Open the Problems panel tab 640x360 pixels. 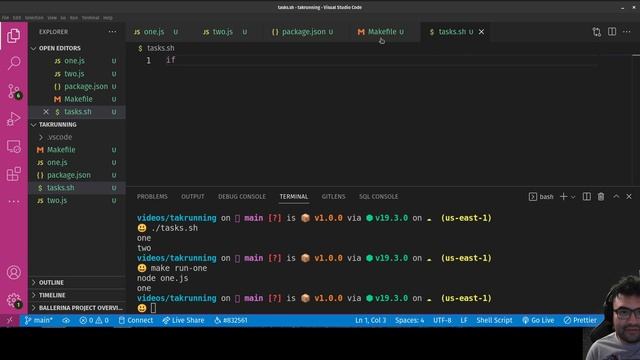(152, 197)
